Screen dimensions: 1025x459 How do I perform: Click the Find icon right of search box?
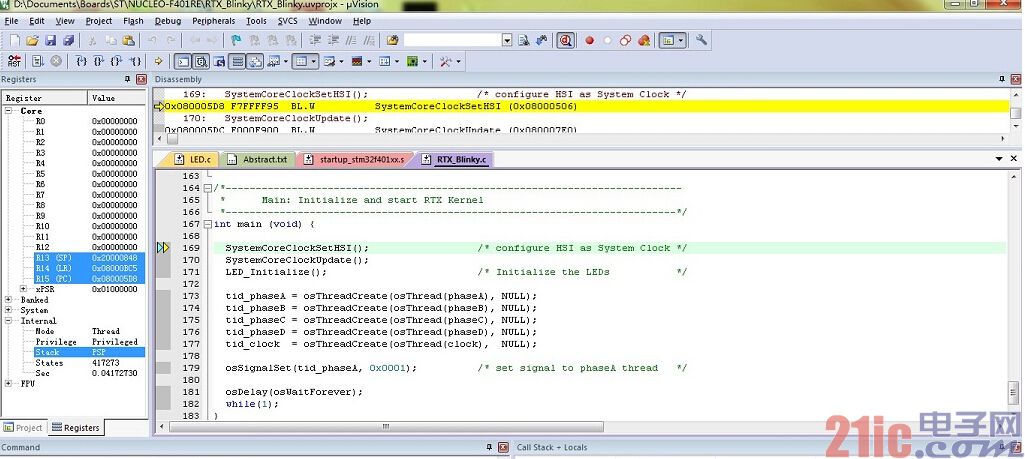point(524,41)
